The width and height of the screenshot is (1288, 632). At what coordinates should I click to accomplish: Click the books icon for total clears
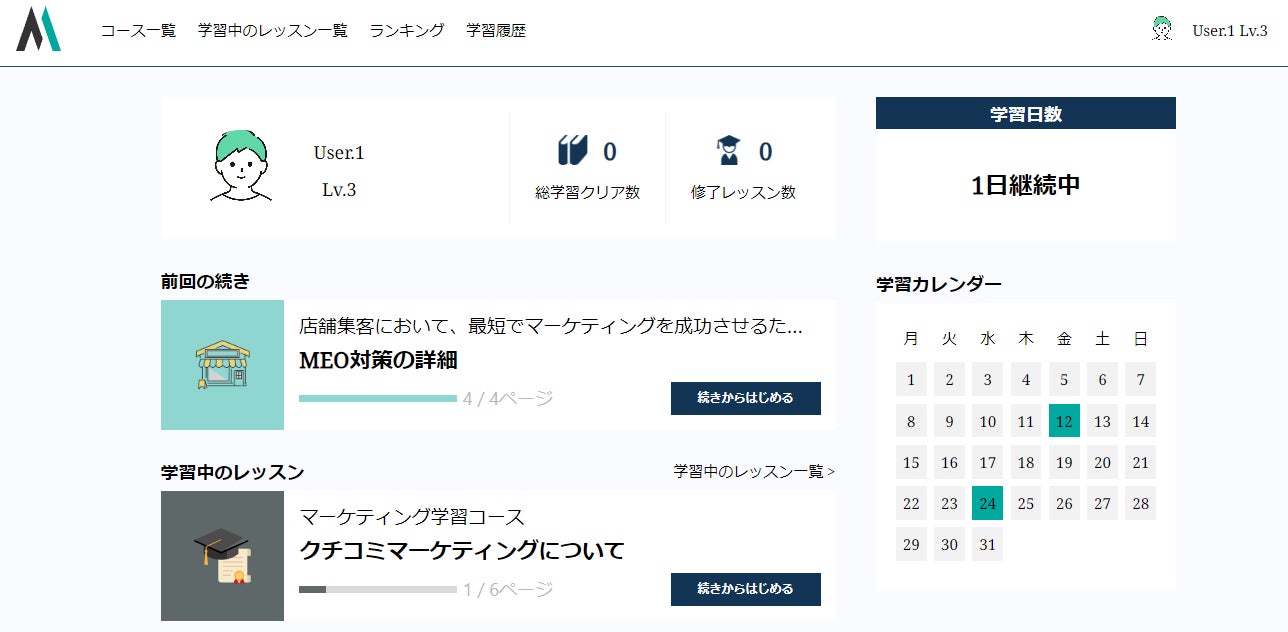(x=573, y=151)
